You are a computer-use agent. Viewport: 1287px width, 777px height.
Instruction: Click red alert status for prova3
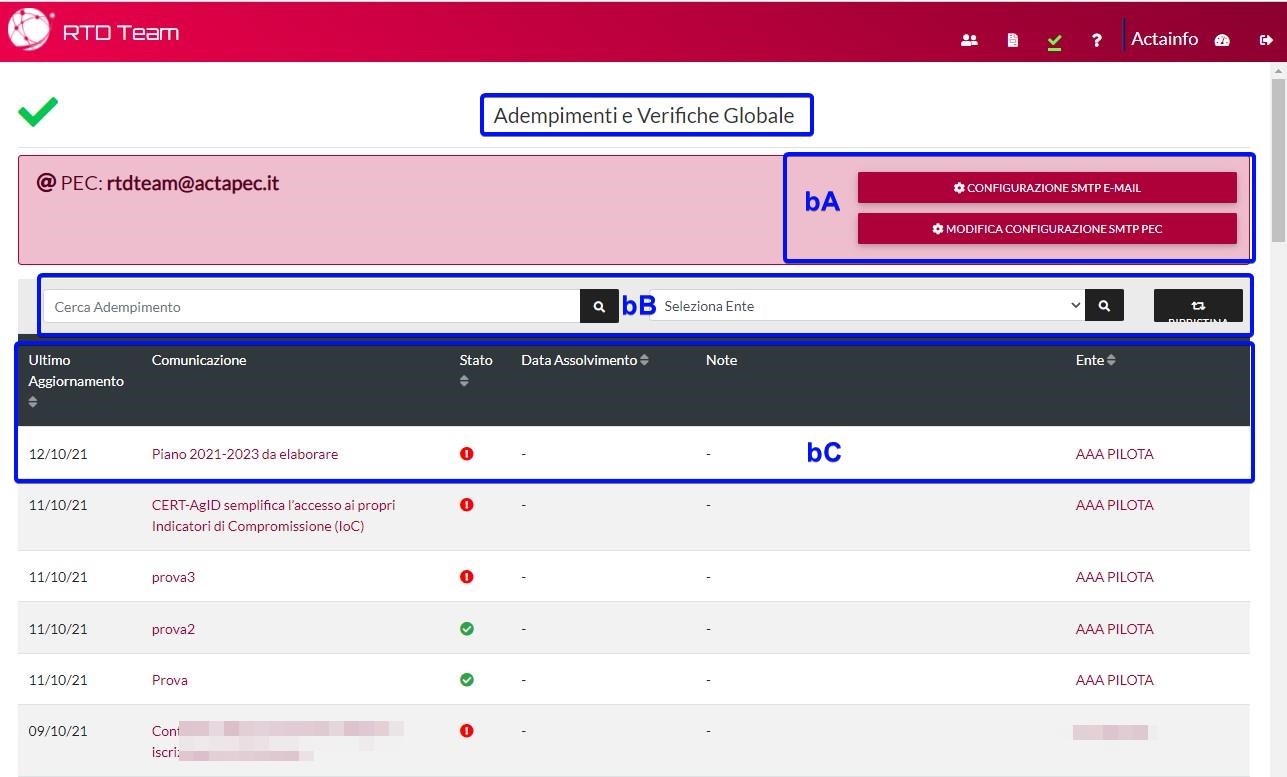pyautogui.click(x=466, y=577)
